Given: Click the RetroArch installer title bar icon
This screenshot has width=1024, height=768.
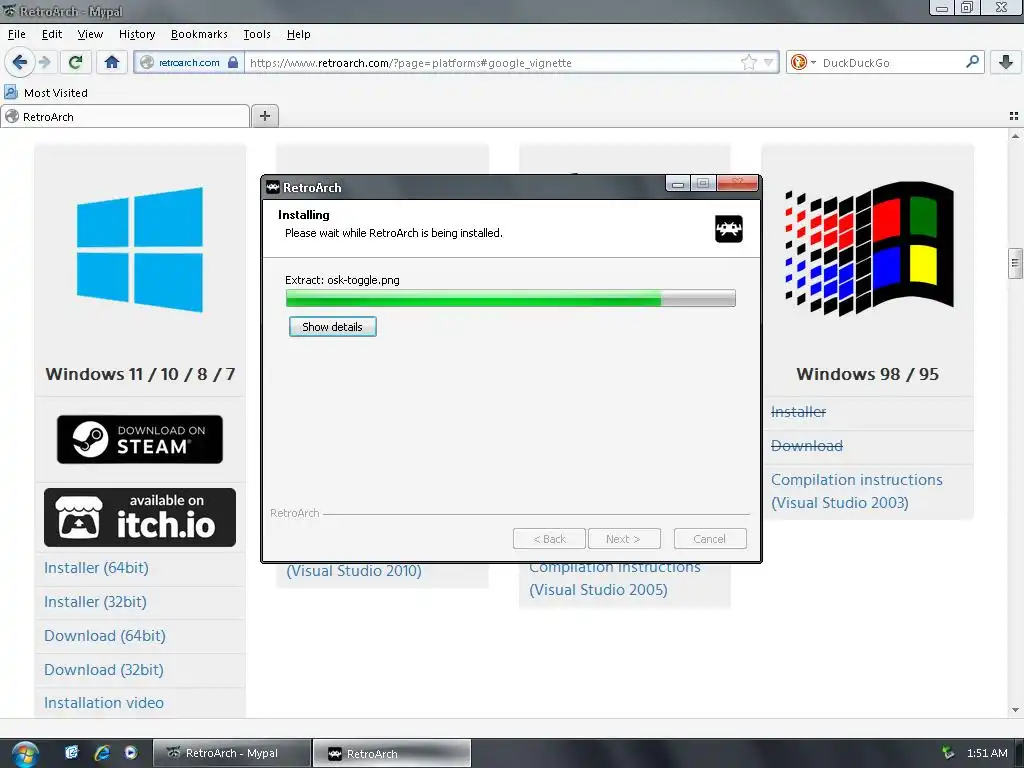Looking at the screenshot, I should 273,187.
